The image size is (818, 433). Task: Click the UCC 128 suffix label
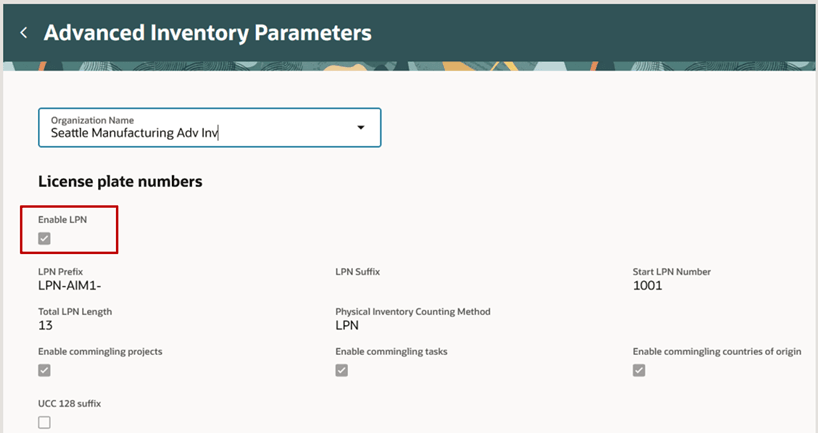(69, 403)
